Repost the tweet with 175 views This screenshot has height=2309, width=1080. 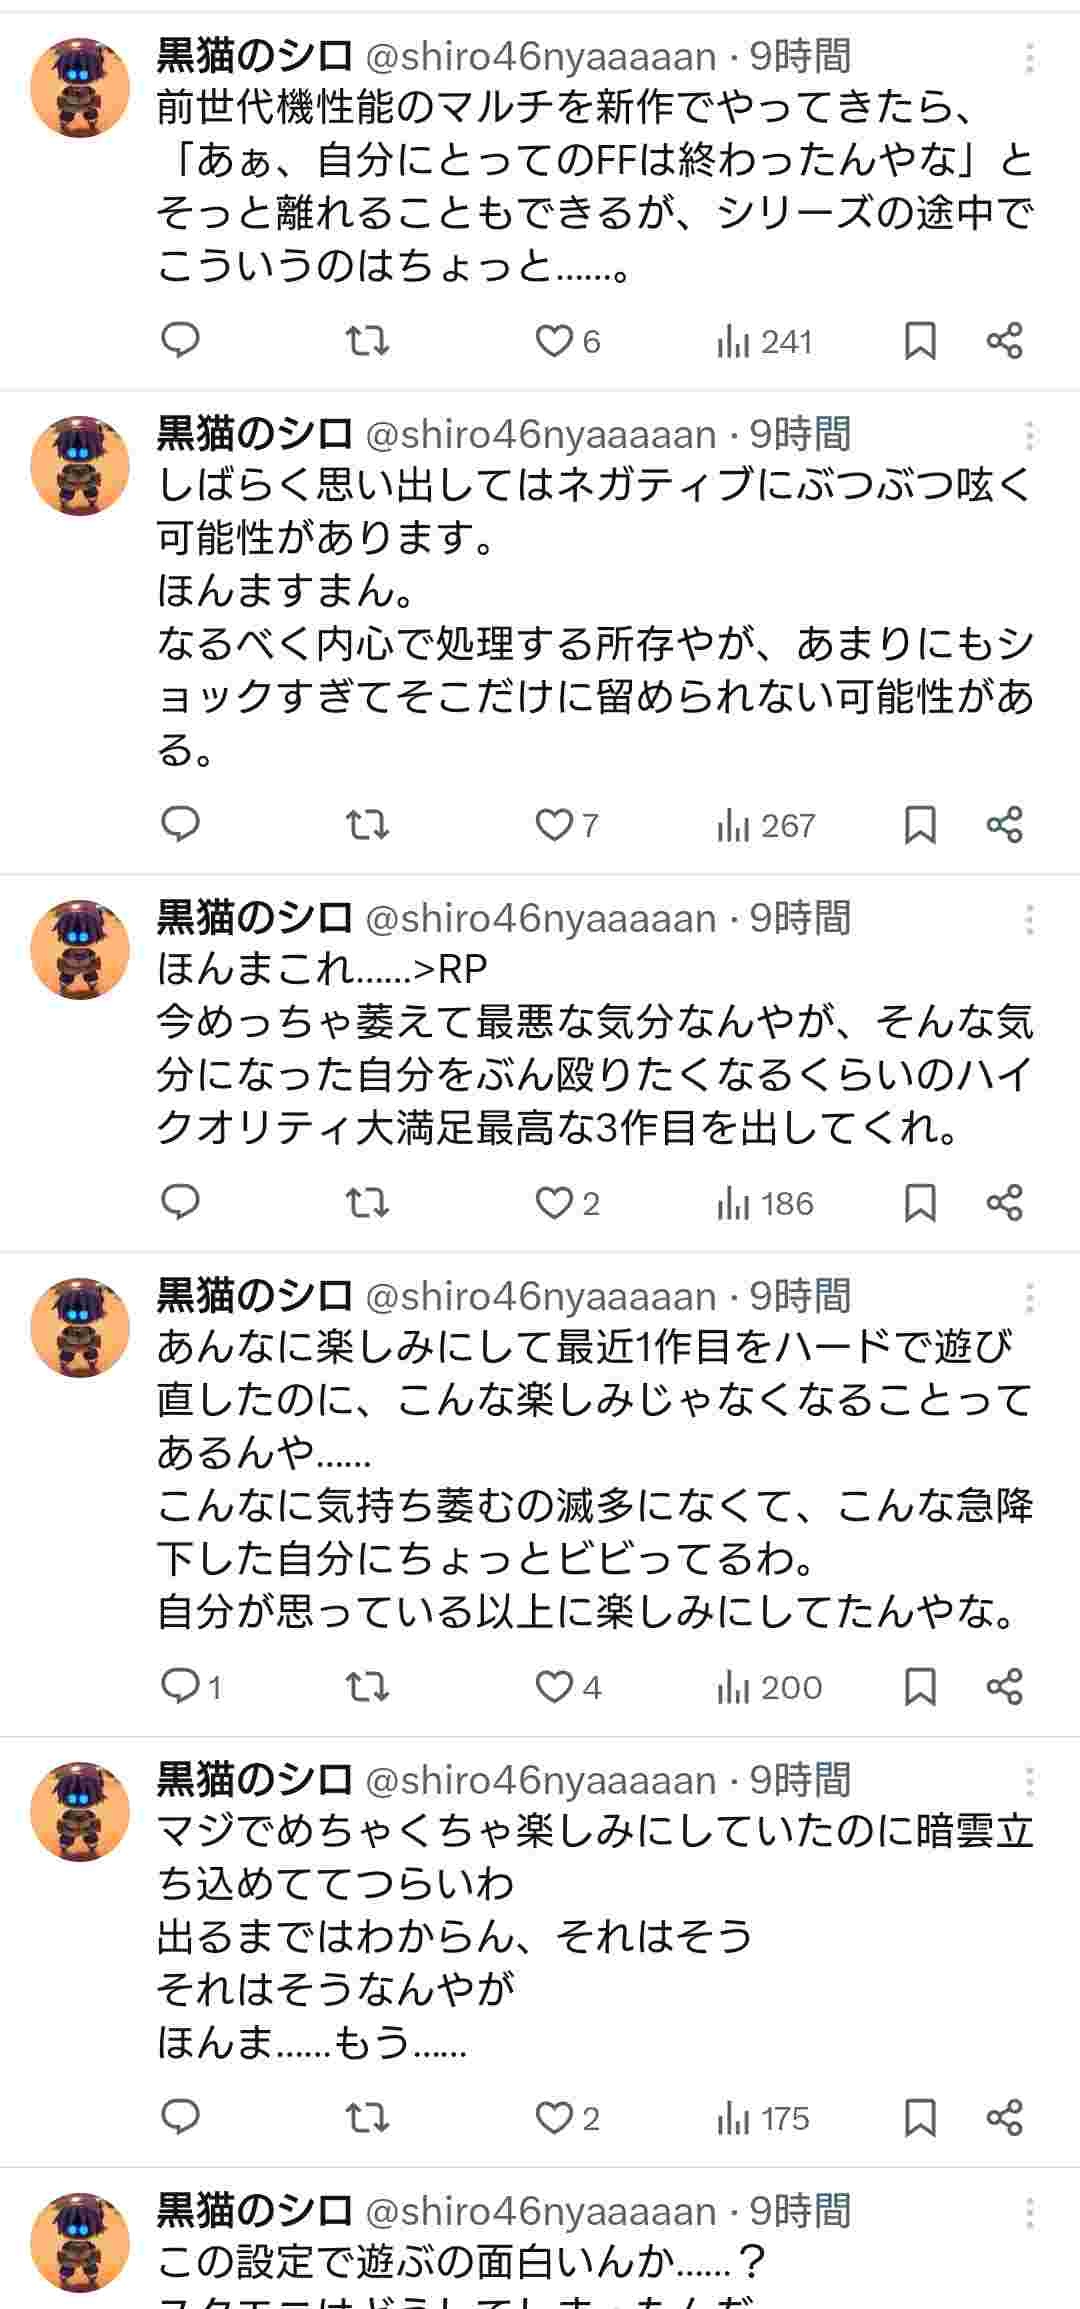367,2118
